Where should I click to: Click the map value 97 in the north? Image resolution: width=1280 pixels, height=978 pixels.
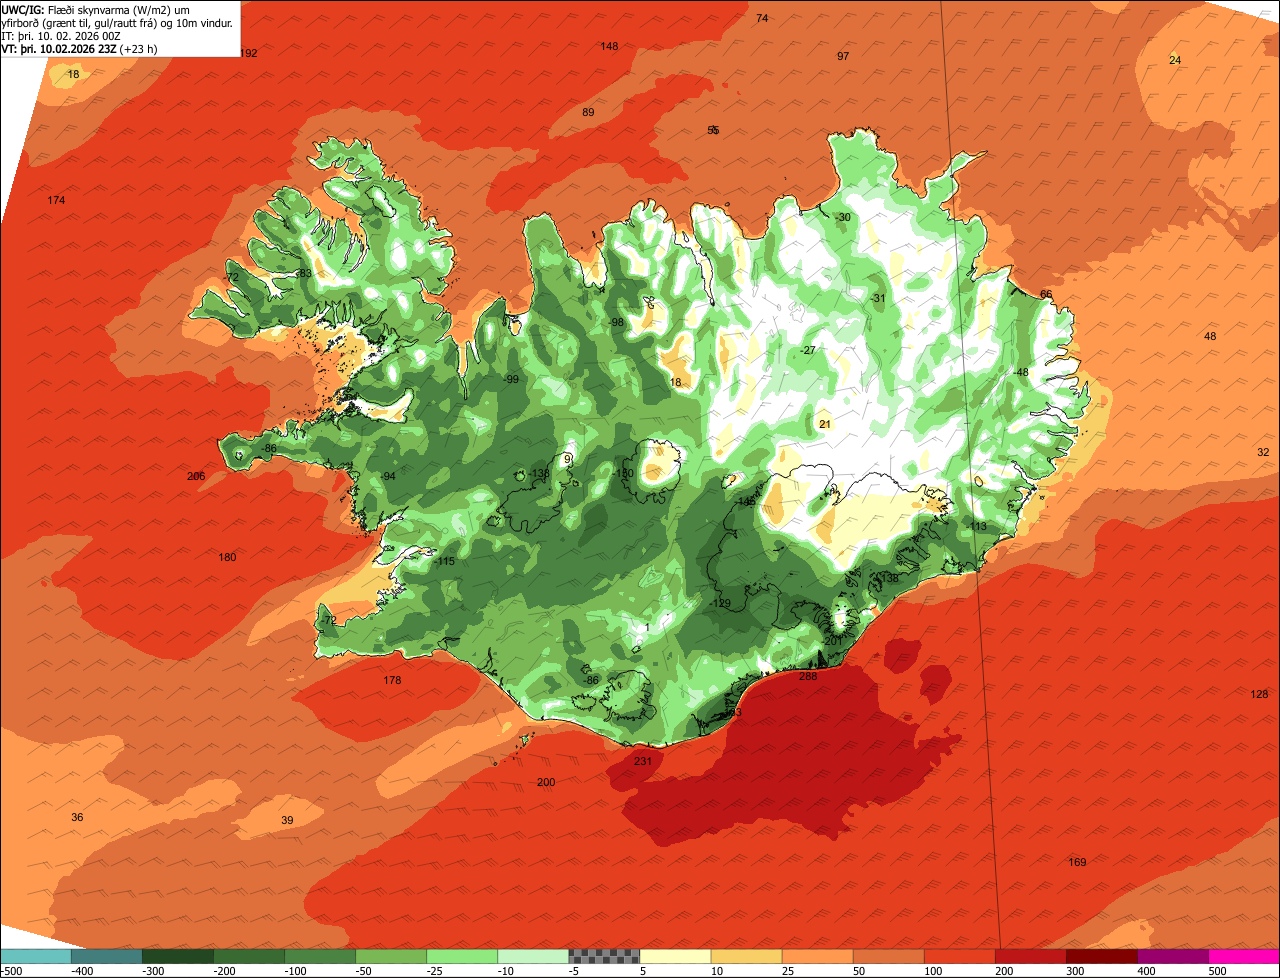point(843,56)
